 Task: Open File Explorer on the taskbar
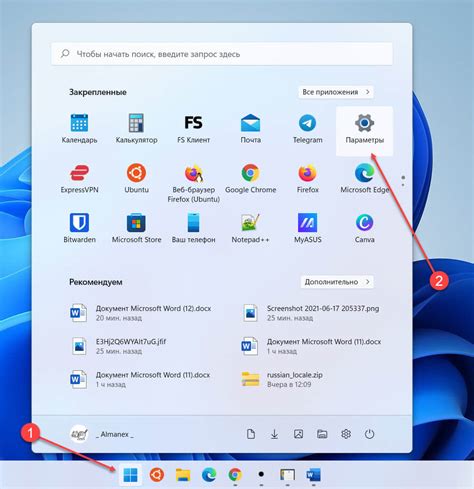[183, 475]
